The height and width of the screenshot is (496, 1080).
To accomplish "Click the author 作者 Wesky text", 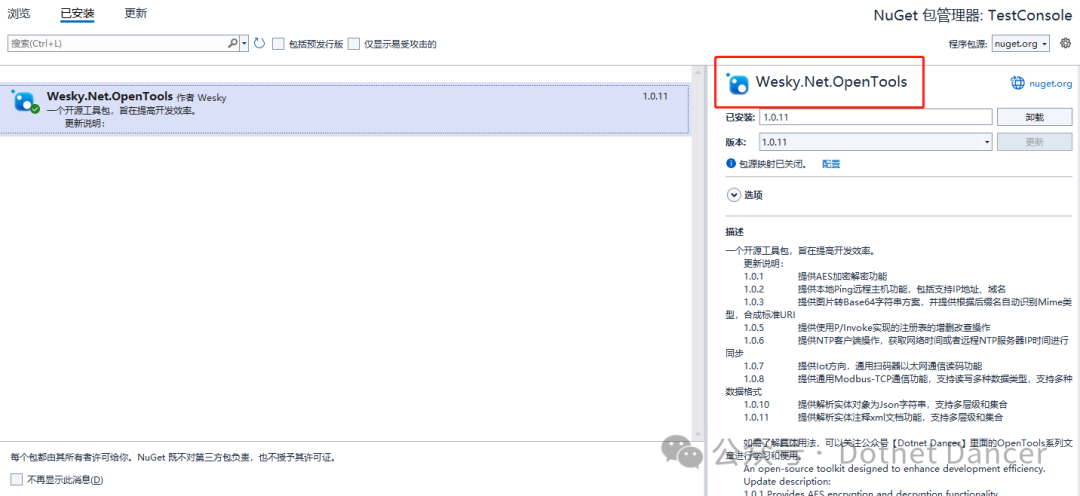I will [x=201, y=98].
